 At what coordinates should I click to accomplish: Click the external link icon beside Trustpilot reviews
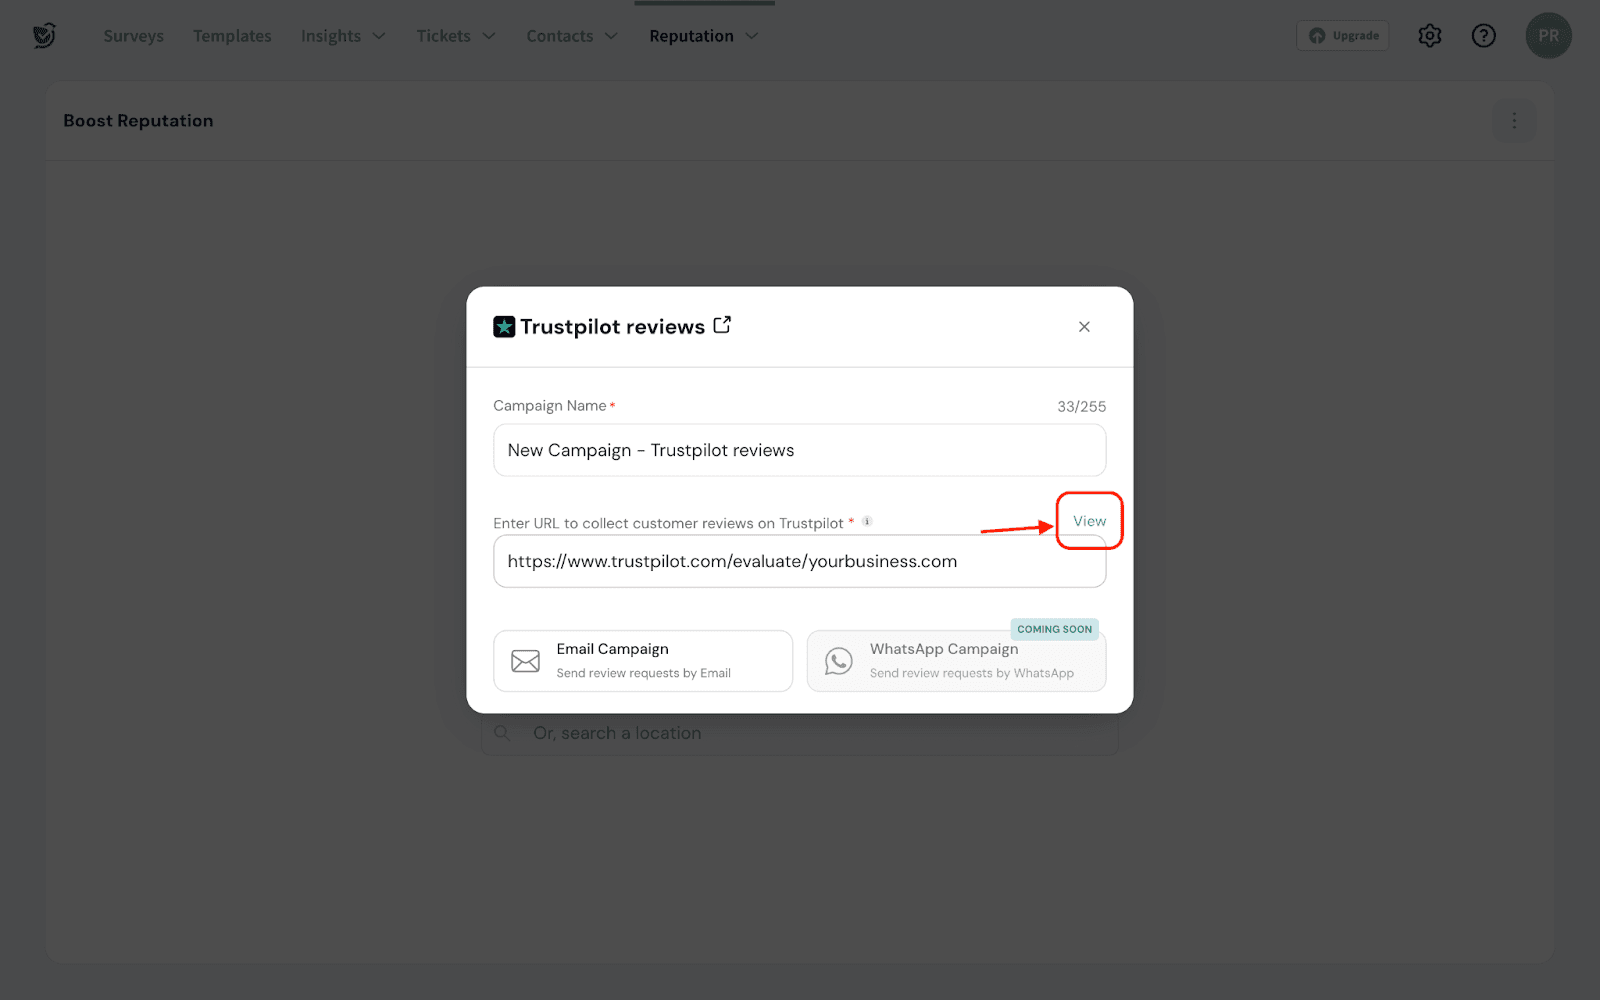pyautogui.click(x=722, y=326)
